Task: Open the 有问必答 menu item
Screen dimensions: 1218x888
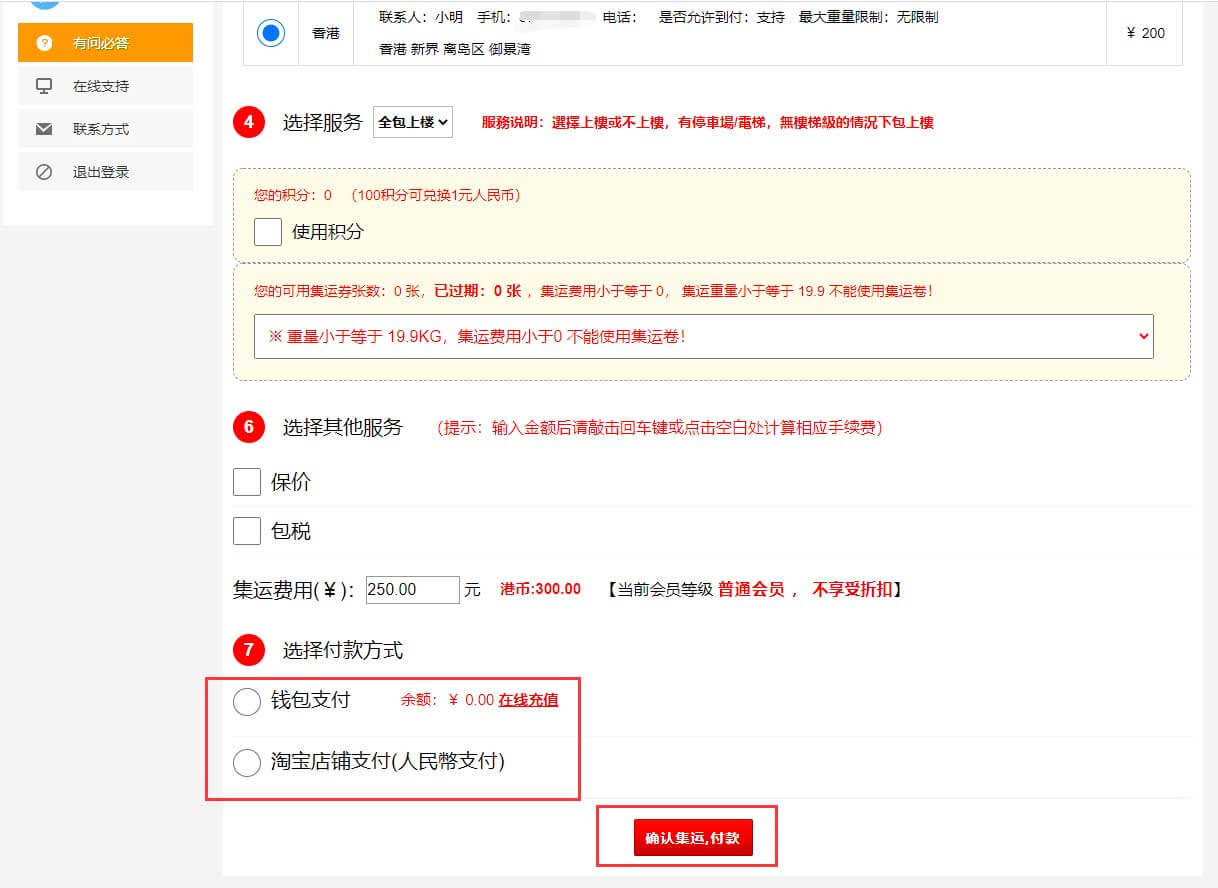Action: coord(106,43)
